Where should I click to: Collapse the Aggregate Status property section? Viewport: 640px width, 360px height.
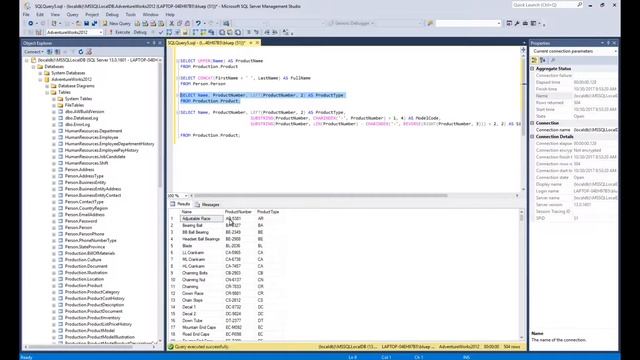pos(533,69)
